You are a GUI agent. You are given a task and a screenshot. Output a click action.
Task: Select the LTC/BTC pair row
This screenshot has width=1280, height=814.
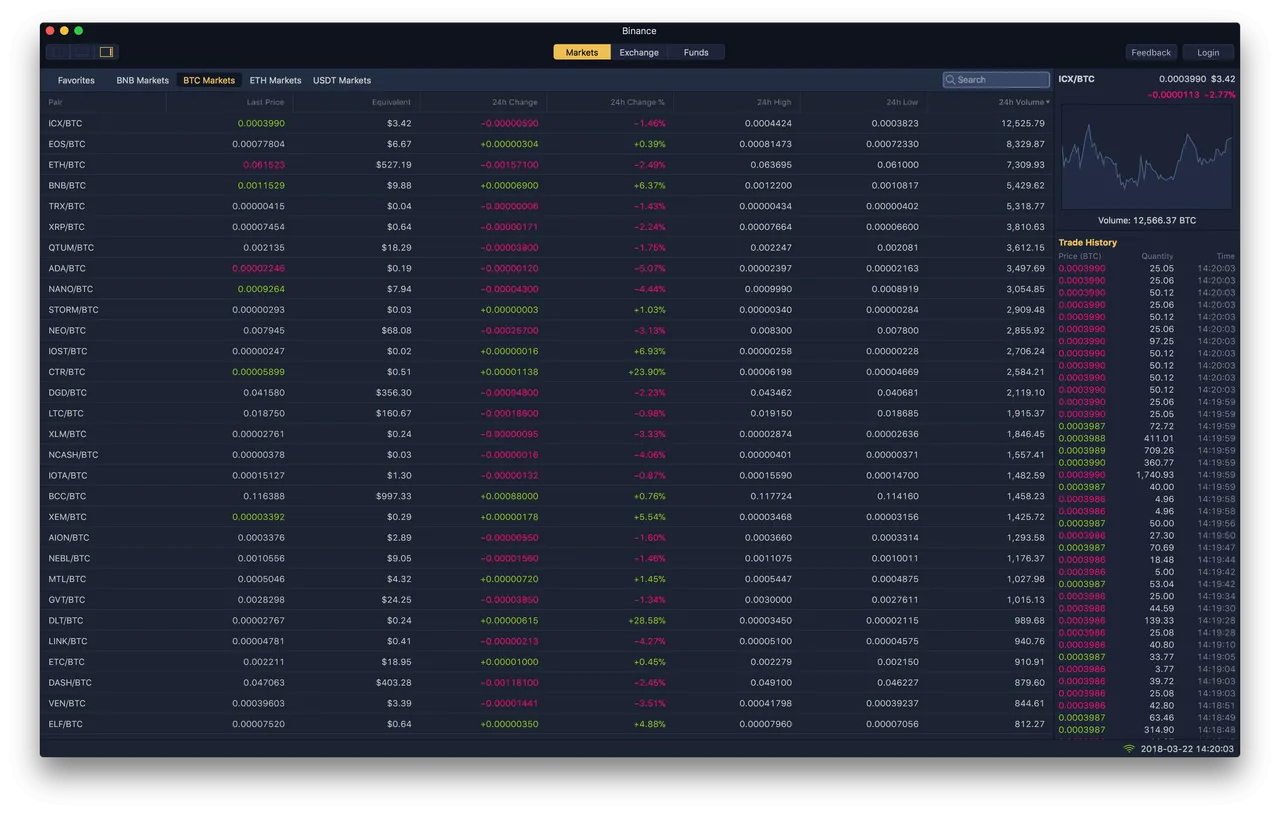coord(546,413)
